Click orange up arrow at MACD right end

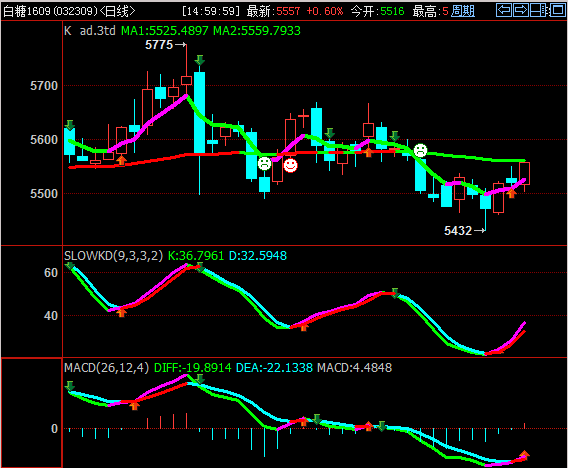(524, 455)
